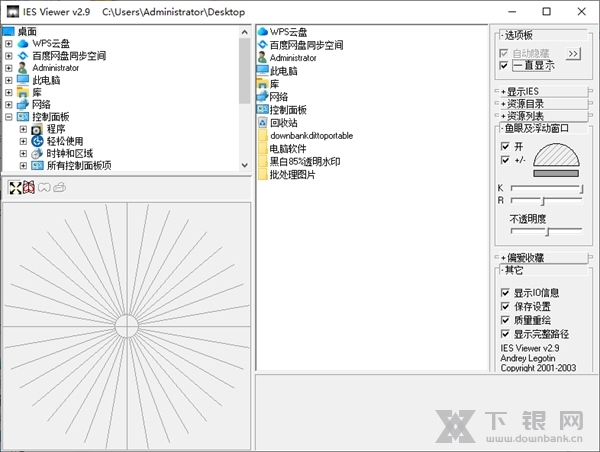This screenshot has width=600, height=452.
Task: Click the grayed printer toolbar icon
Action: tap(59, 188)
